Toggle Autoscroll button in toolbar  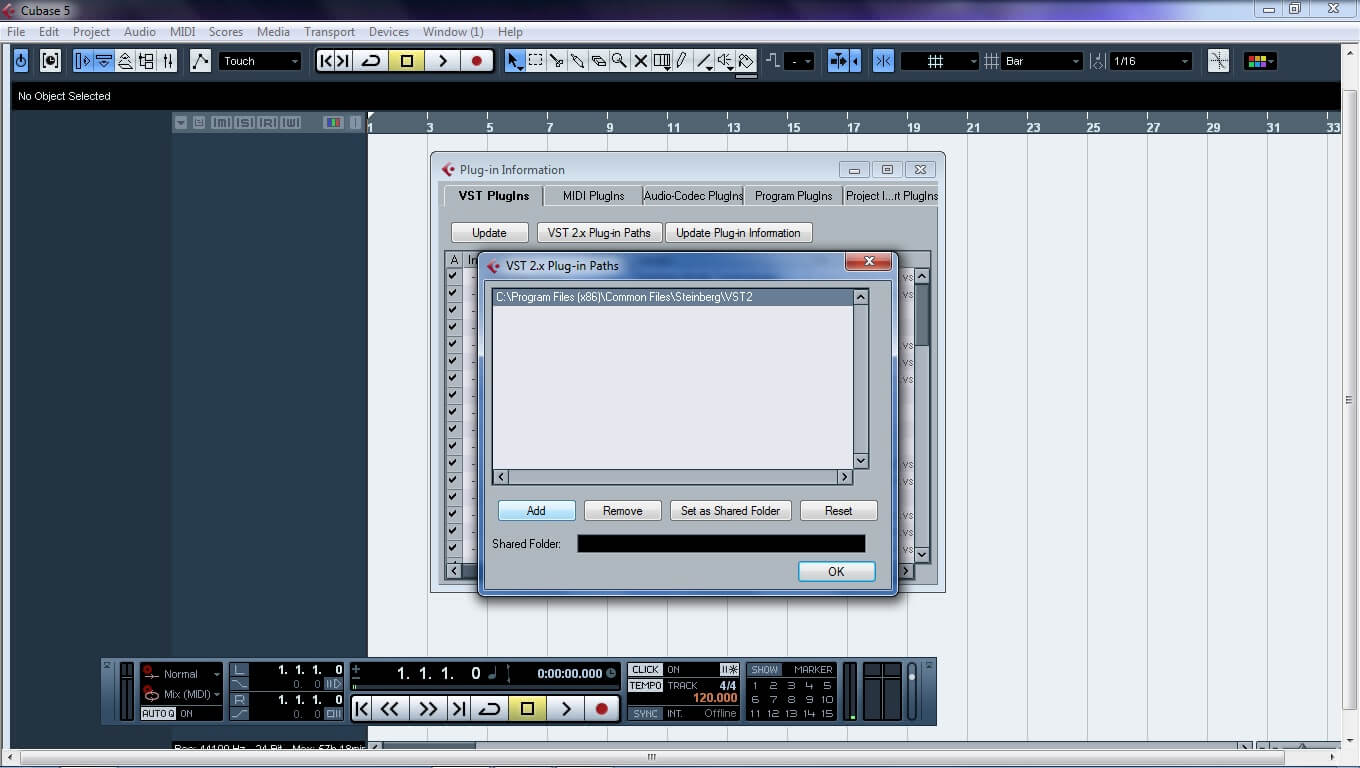(839, 61)
